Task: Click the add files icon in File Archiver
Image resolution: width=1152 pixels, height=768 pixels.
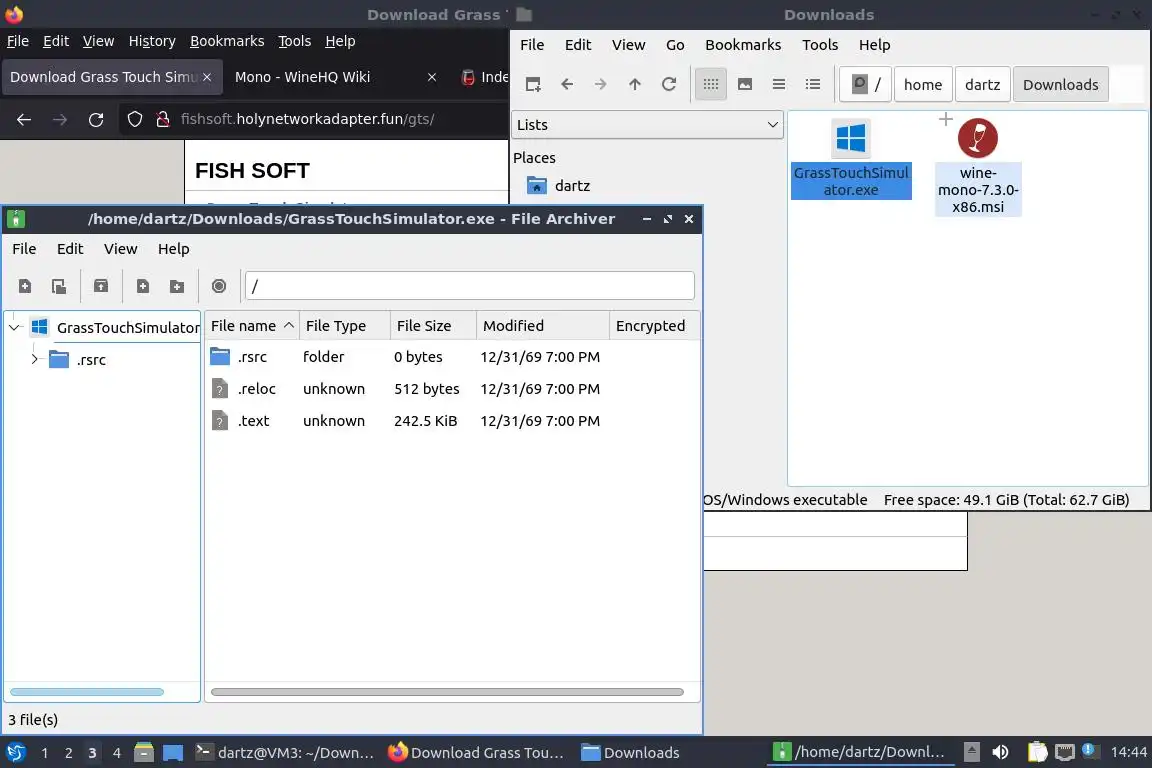Action: click(143, 286)
